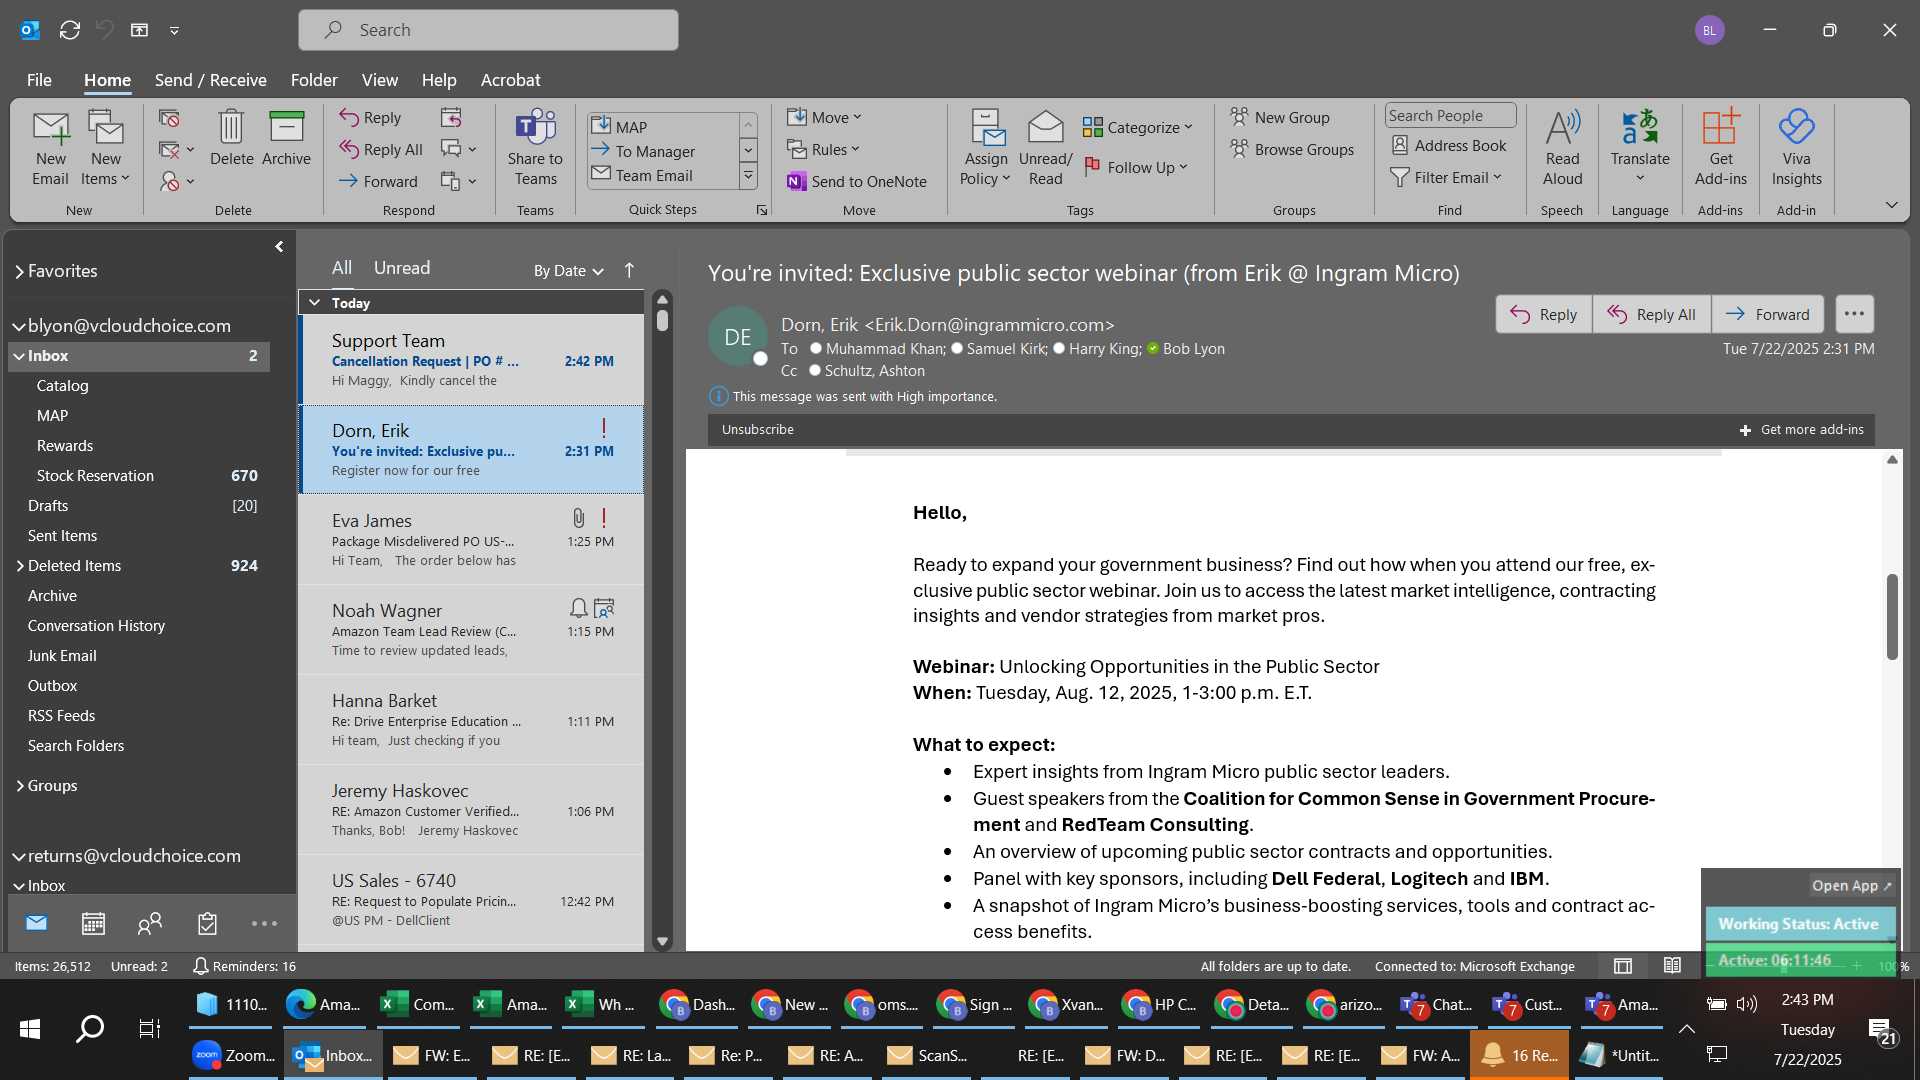
Task: Switch to Calendar view
Action: [93, 923]
